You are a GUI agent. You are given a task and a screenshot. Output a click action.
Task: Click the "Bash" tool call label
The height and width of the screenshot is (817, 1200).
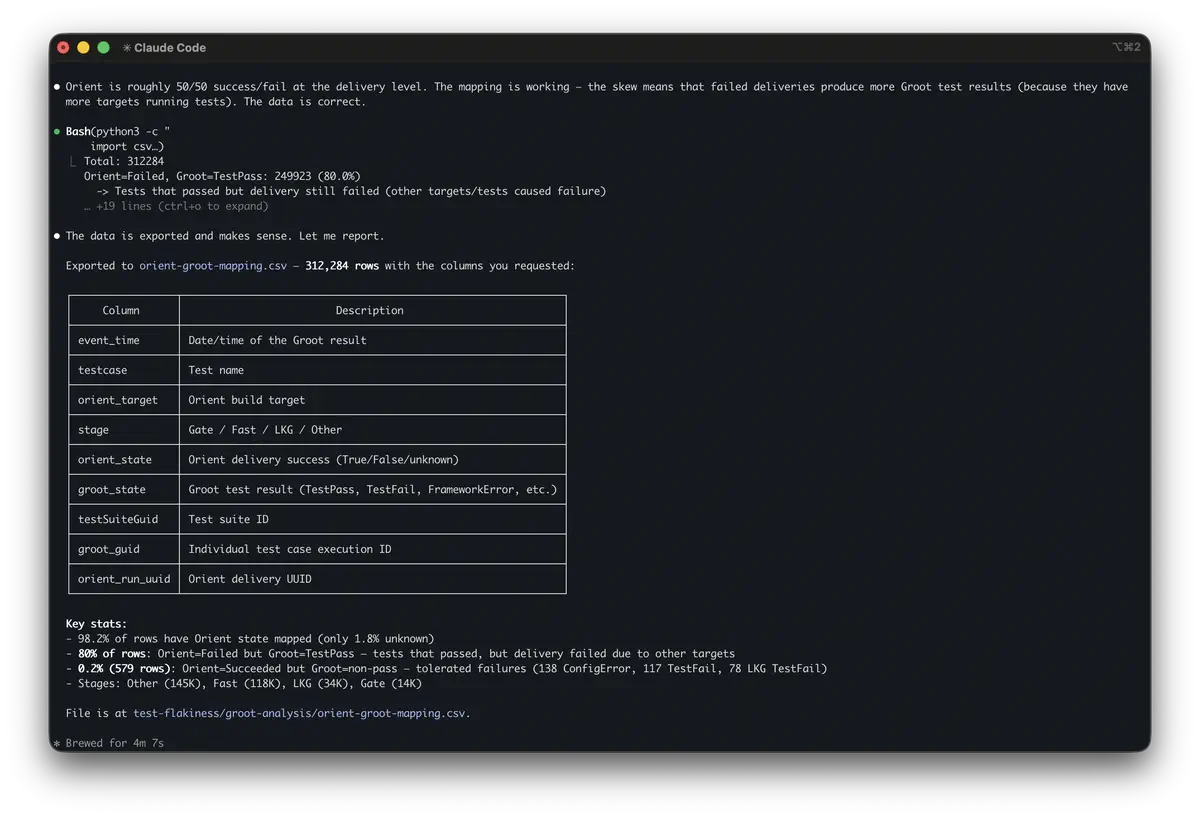(x=77, y=132)
